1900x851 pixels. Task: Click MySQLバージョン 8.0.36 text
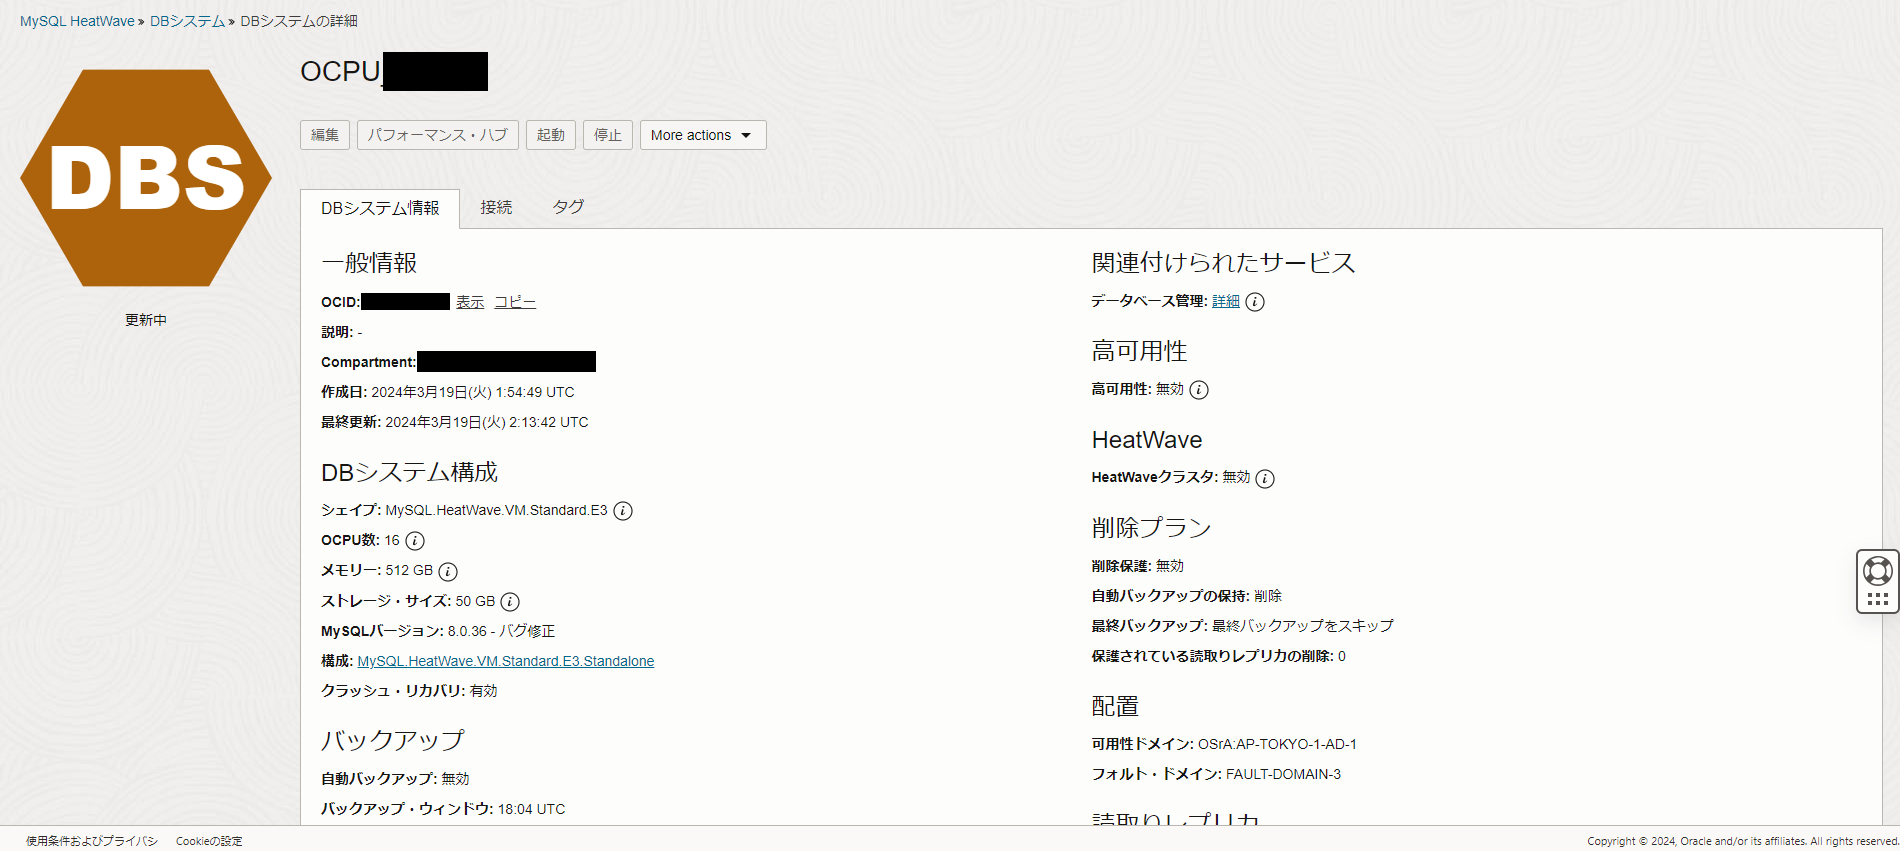tap(438, 631)
